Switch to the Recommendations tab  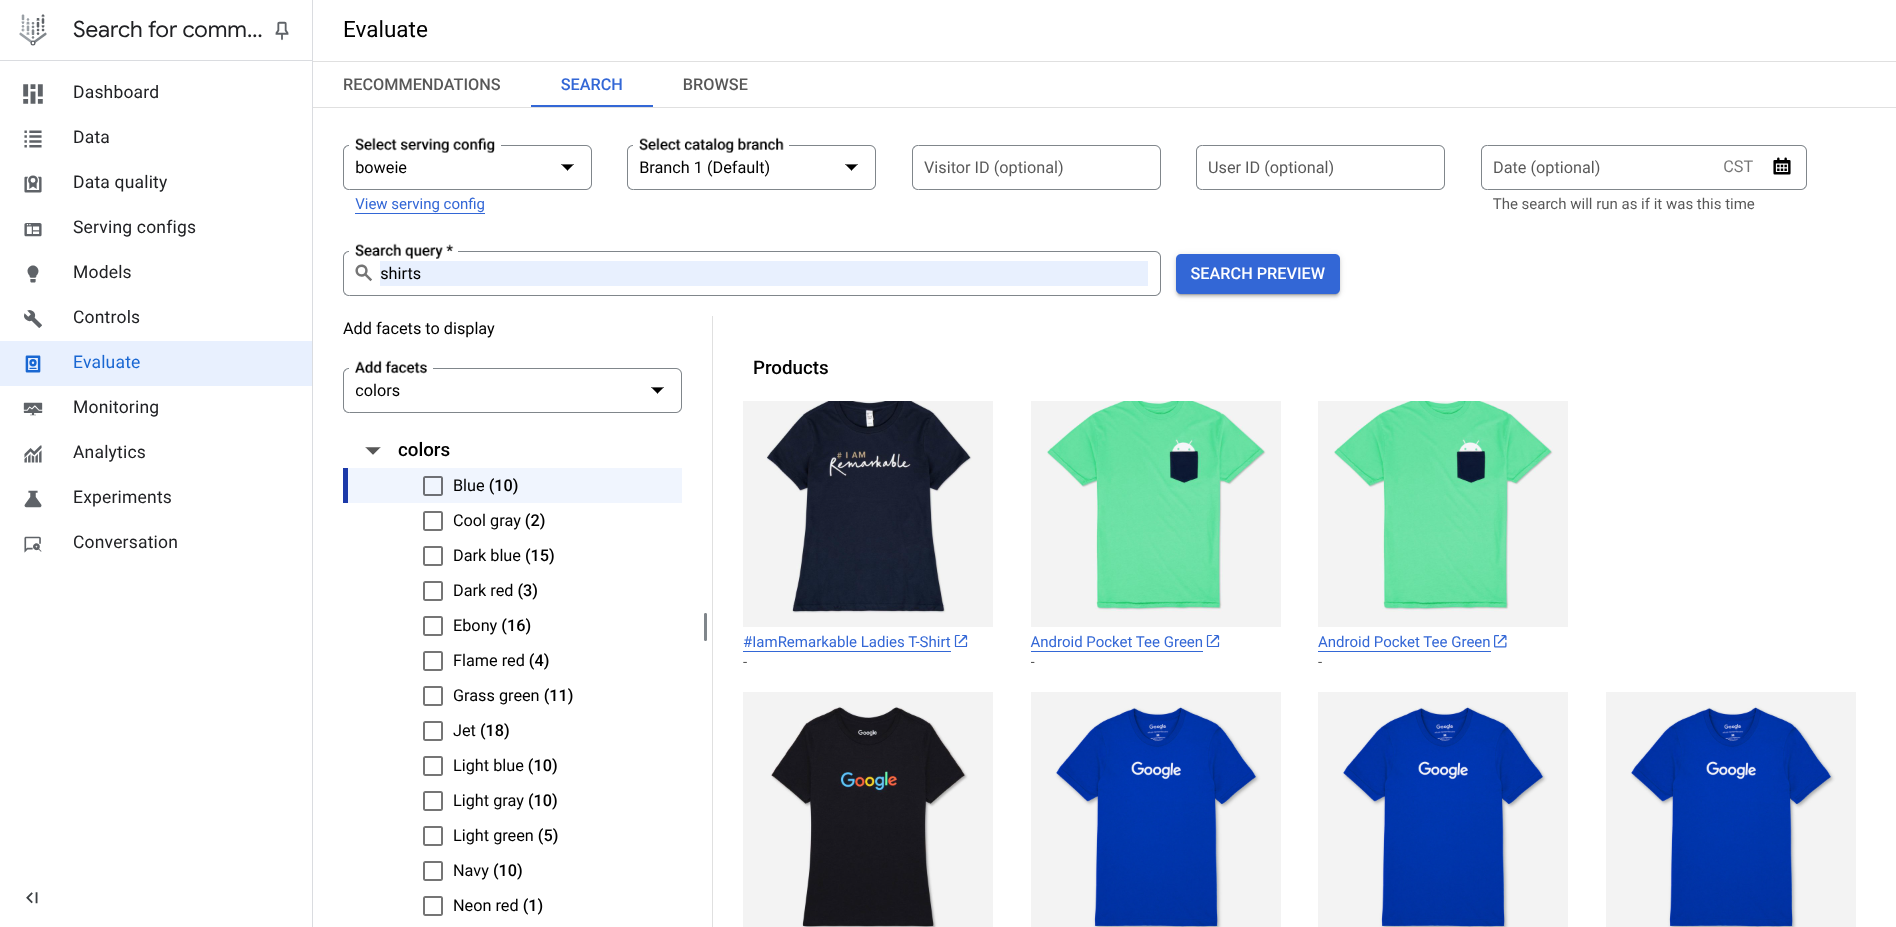coord(421,84)
